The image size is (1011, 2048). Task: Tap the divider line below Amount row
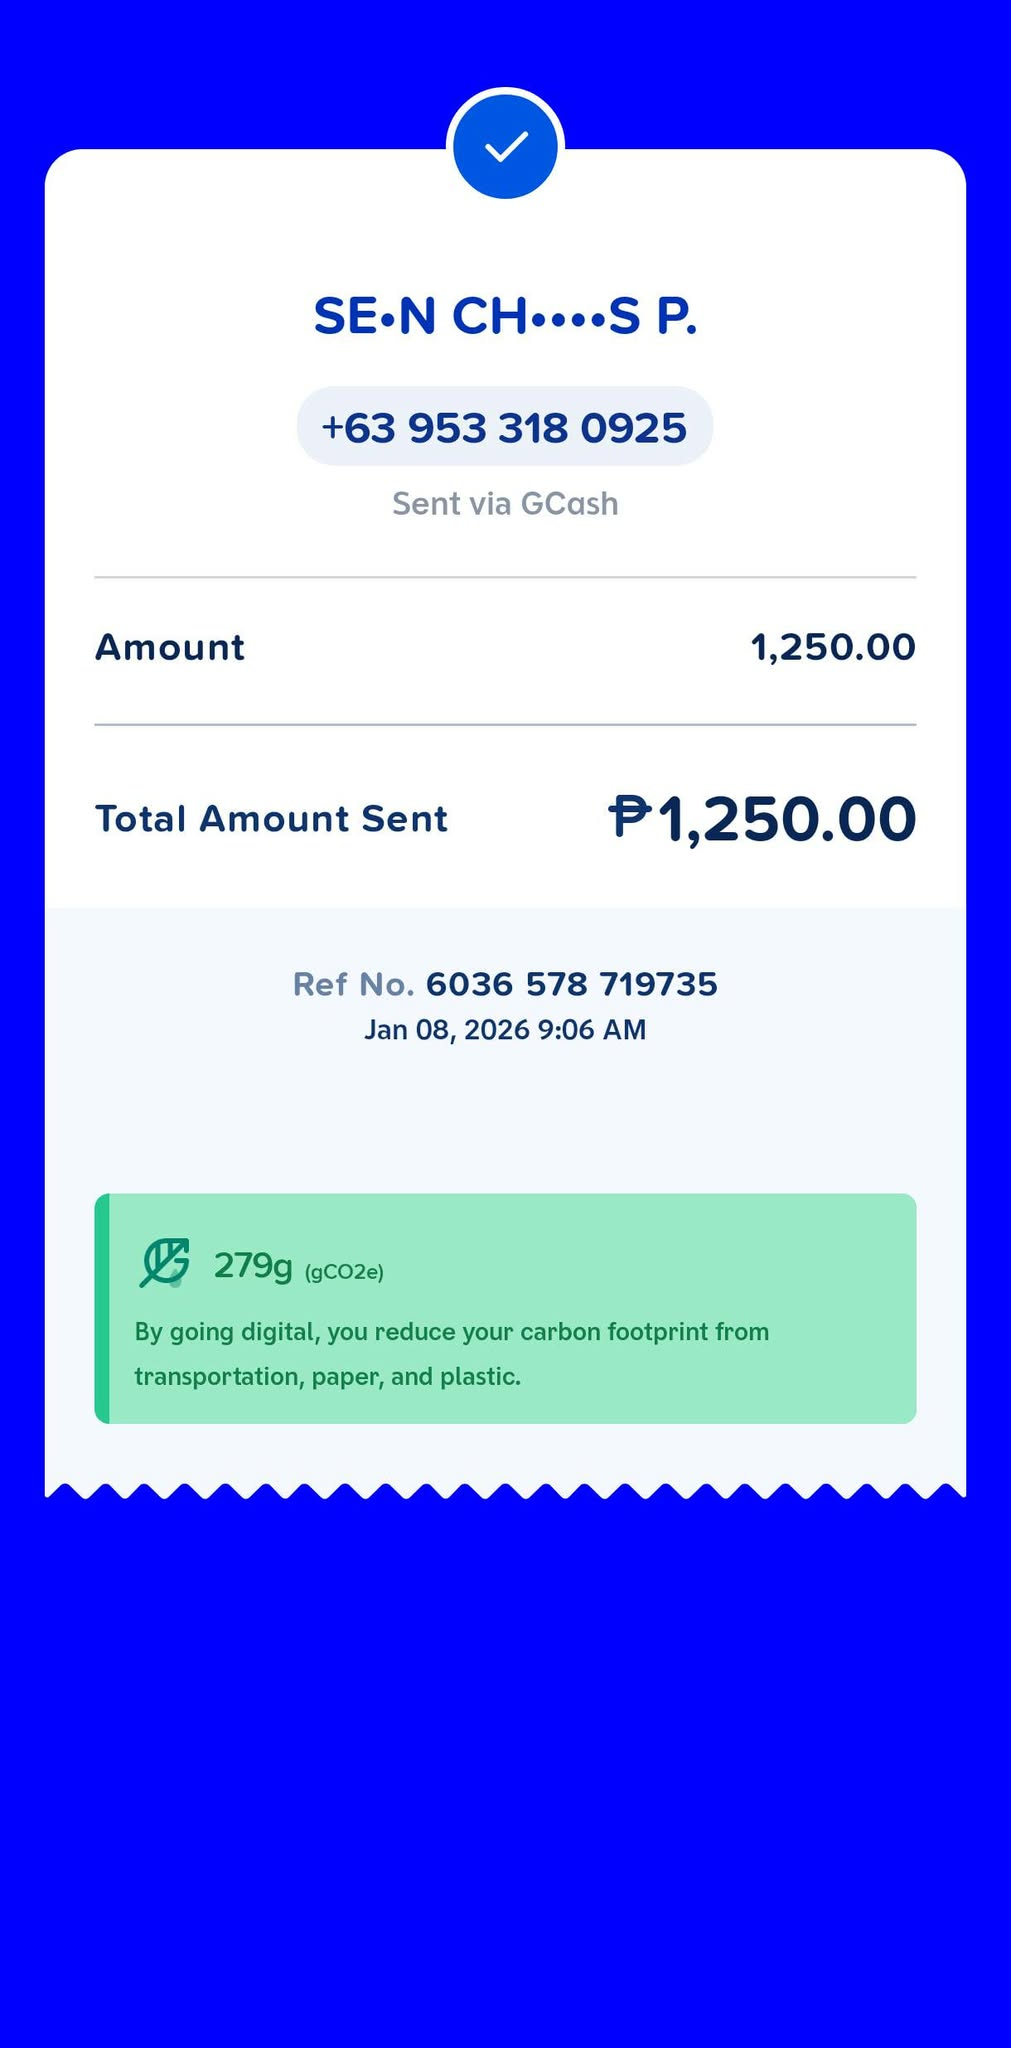pos(505,724)
